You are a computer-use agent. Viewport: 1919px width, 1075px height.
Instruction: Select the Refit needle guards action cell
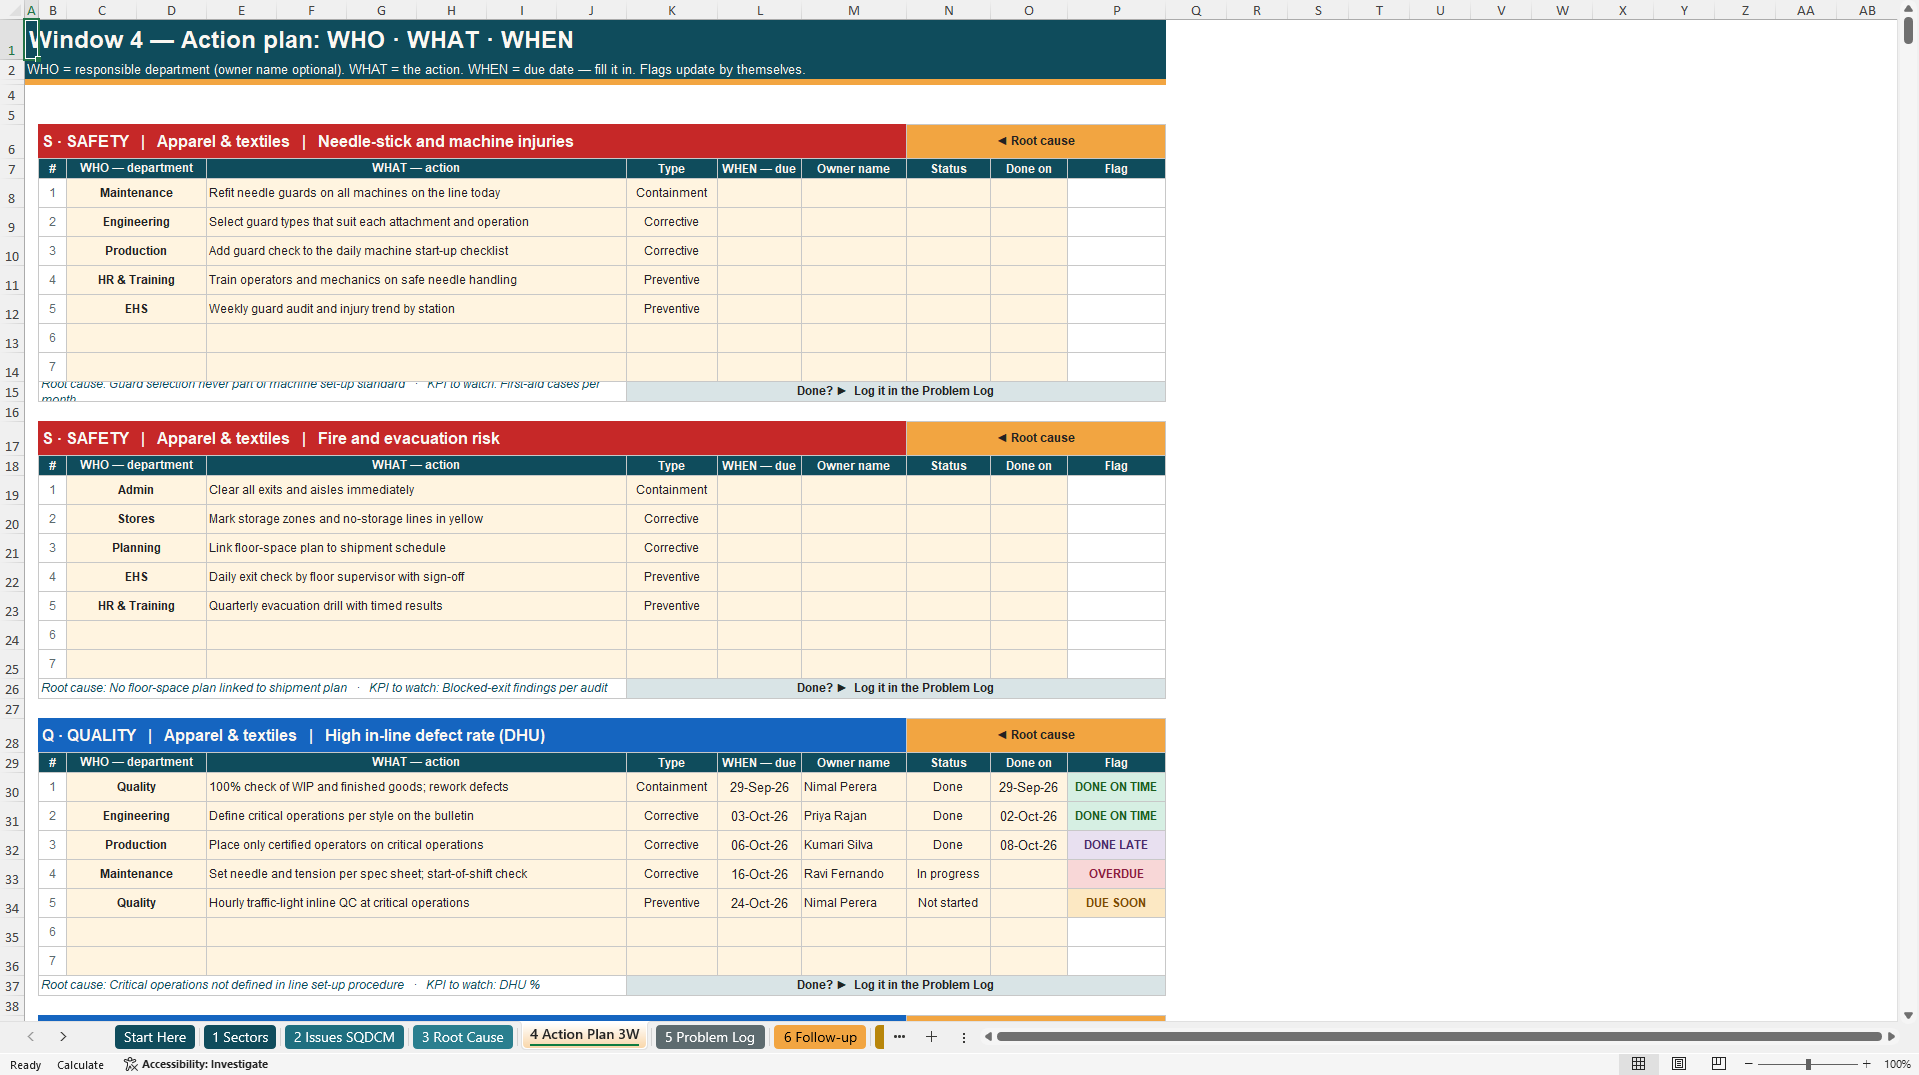[x=416, y=193]
